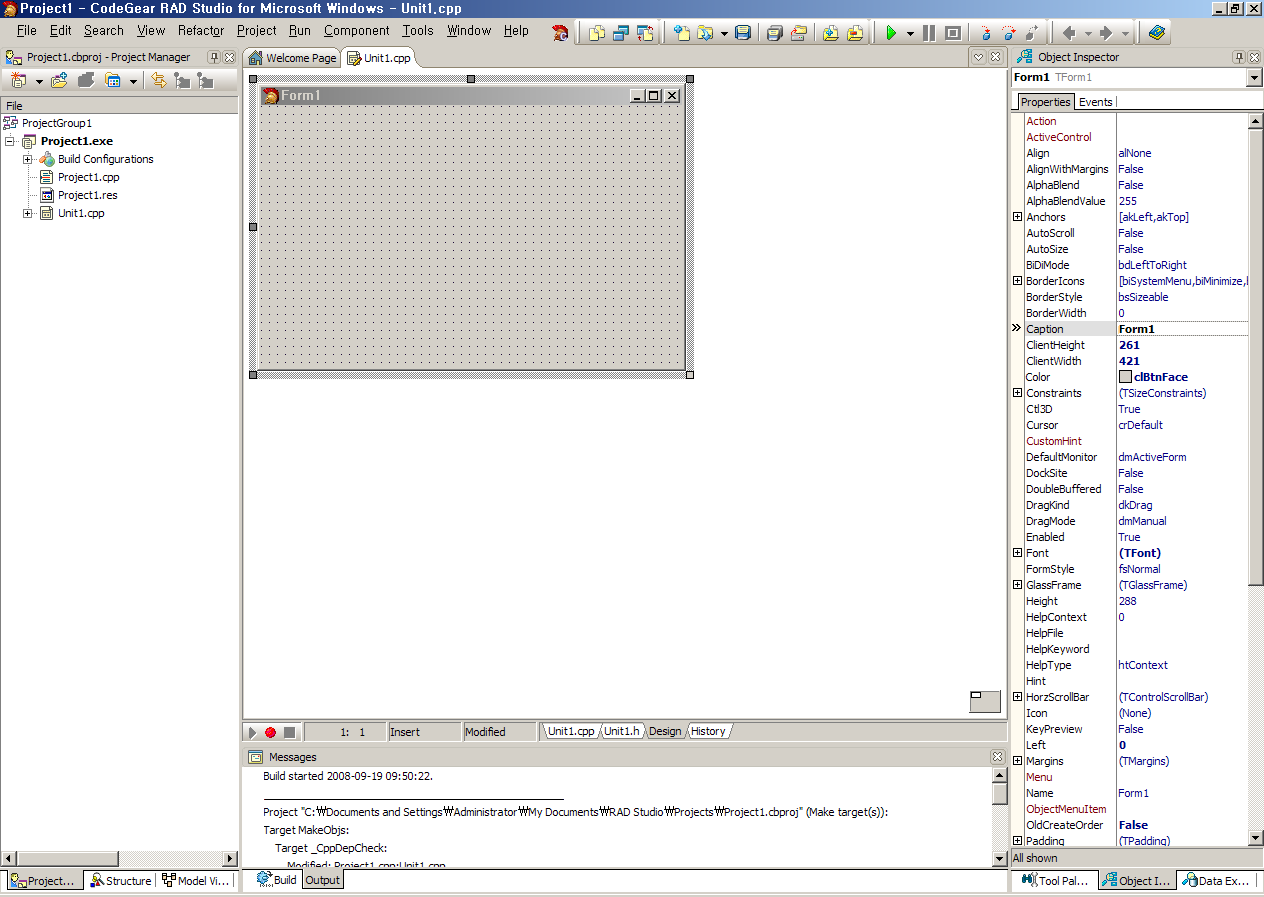
Task: Click the green Run button in the toolbar
Action: pos(890,33)
